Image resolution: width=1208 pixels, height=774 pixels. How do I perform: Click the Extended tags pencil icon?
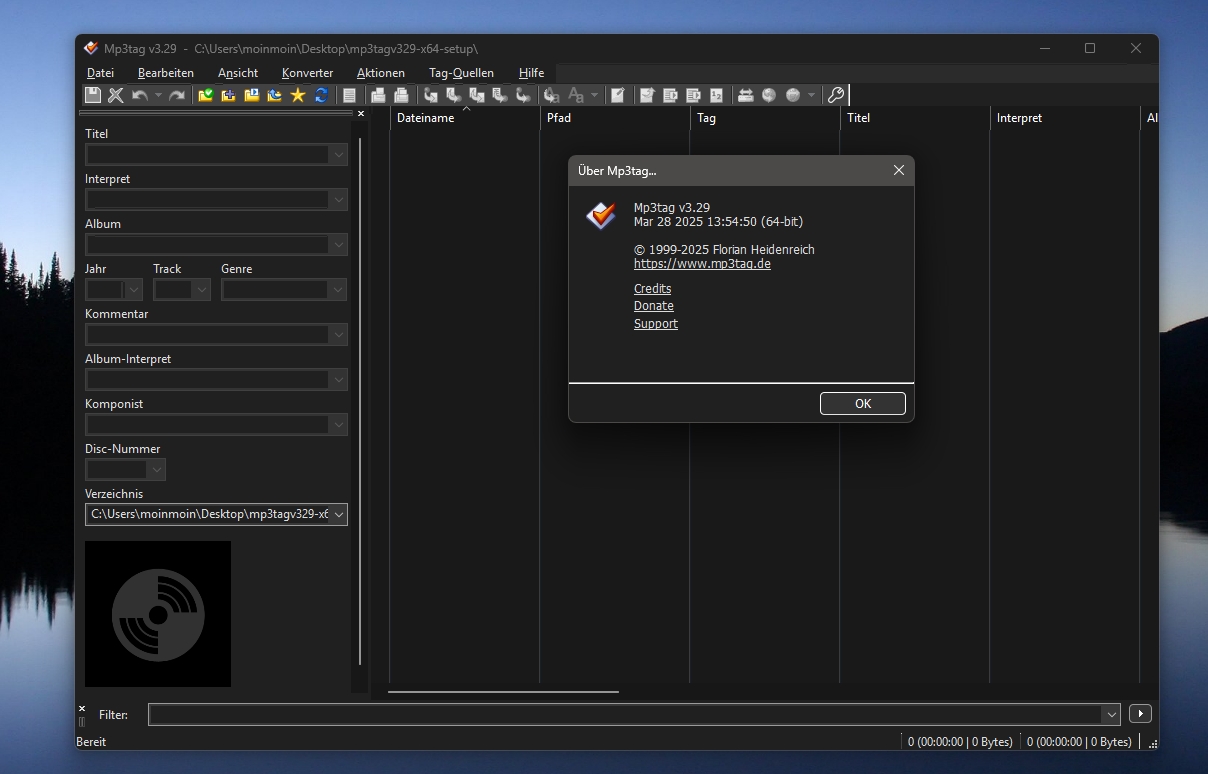point(618,95)
